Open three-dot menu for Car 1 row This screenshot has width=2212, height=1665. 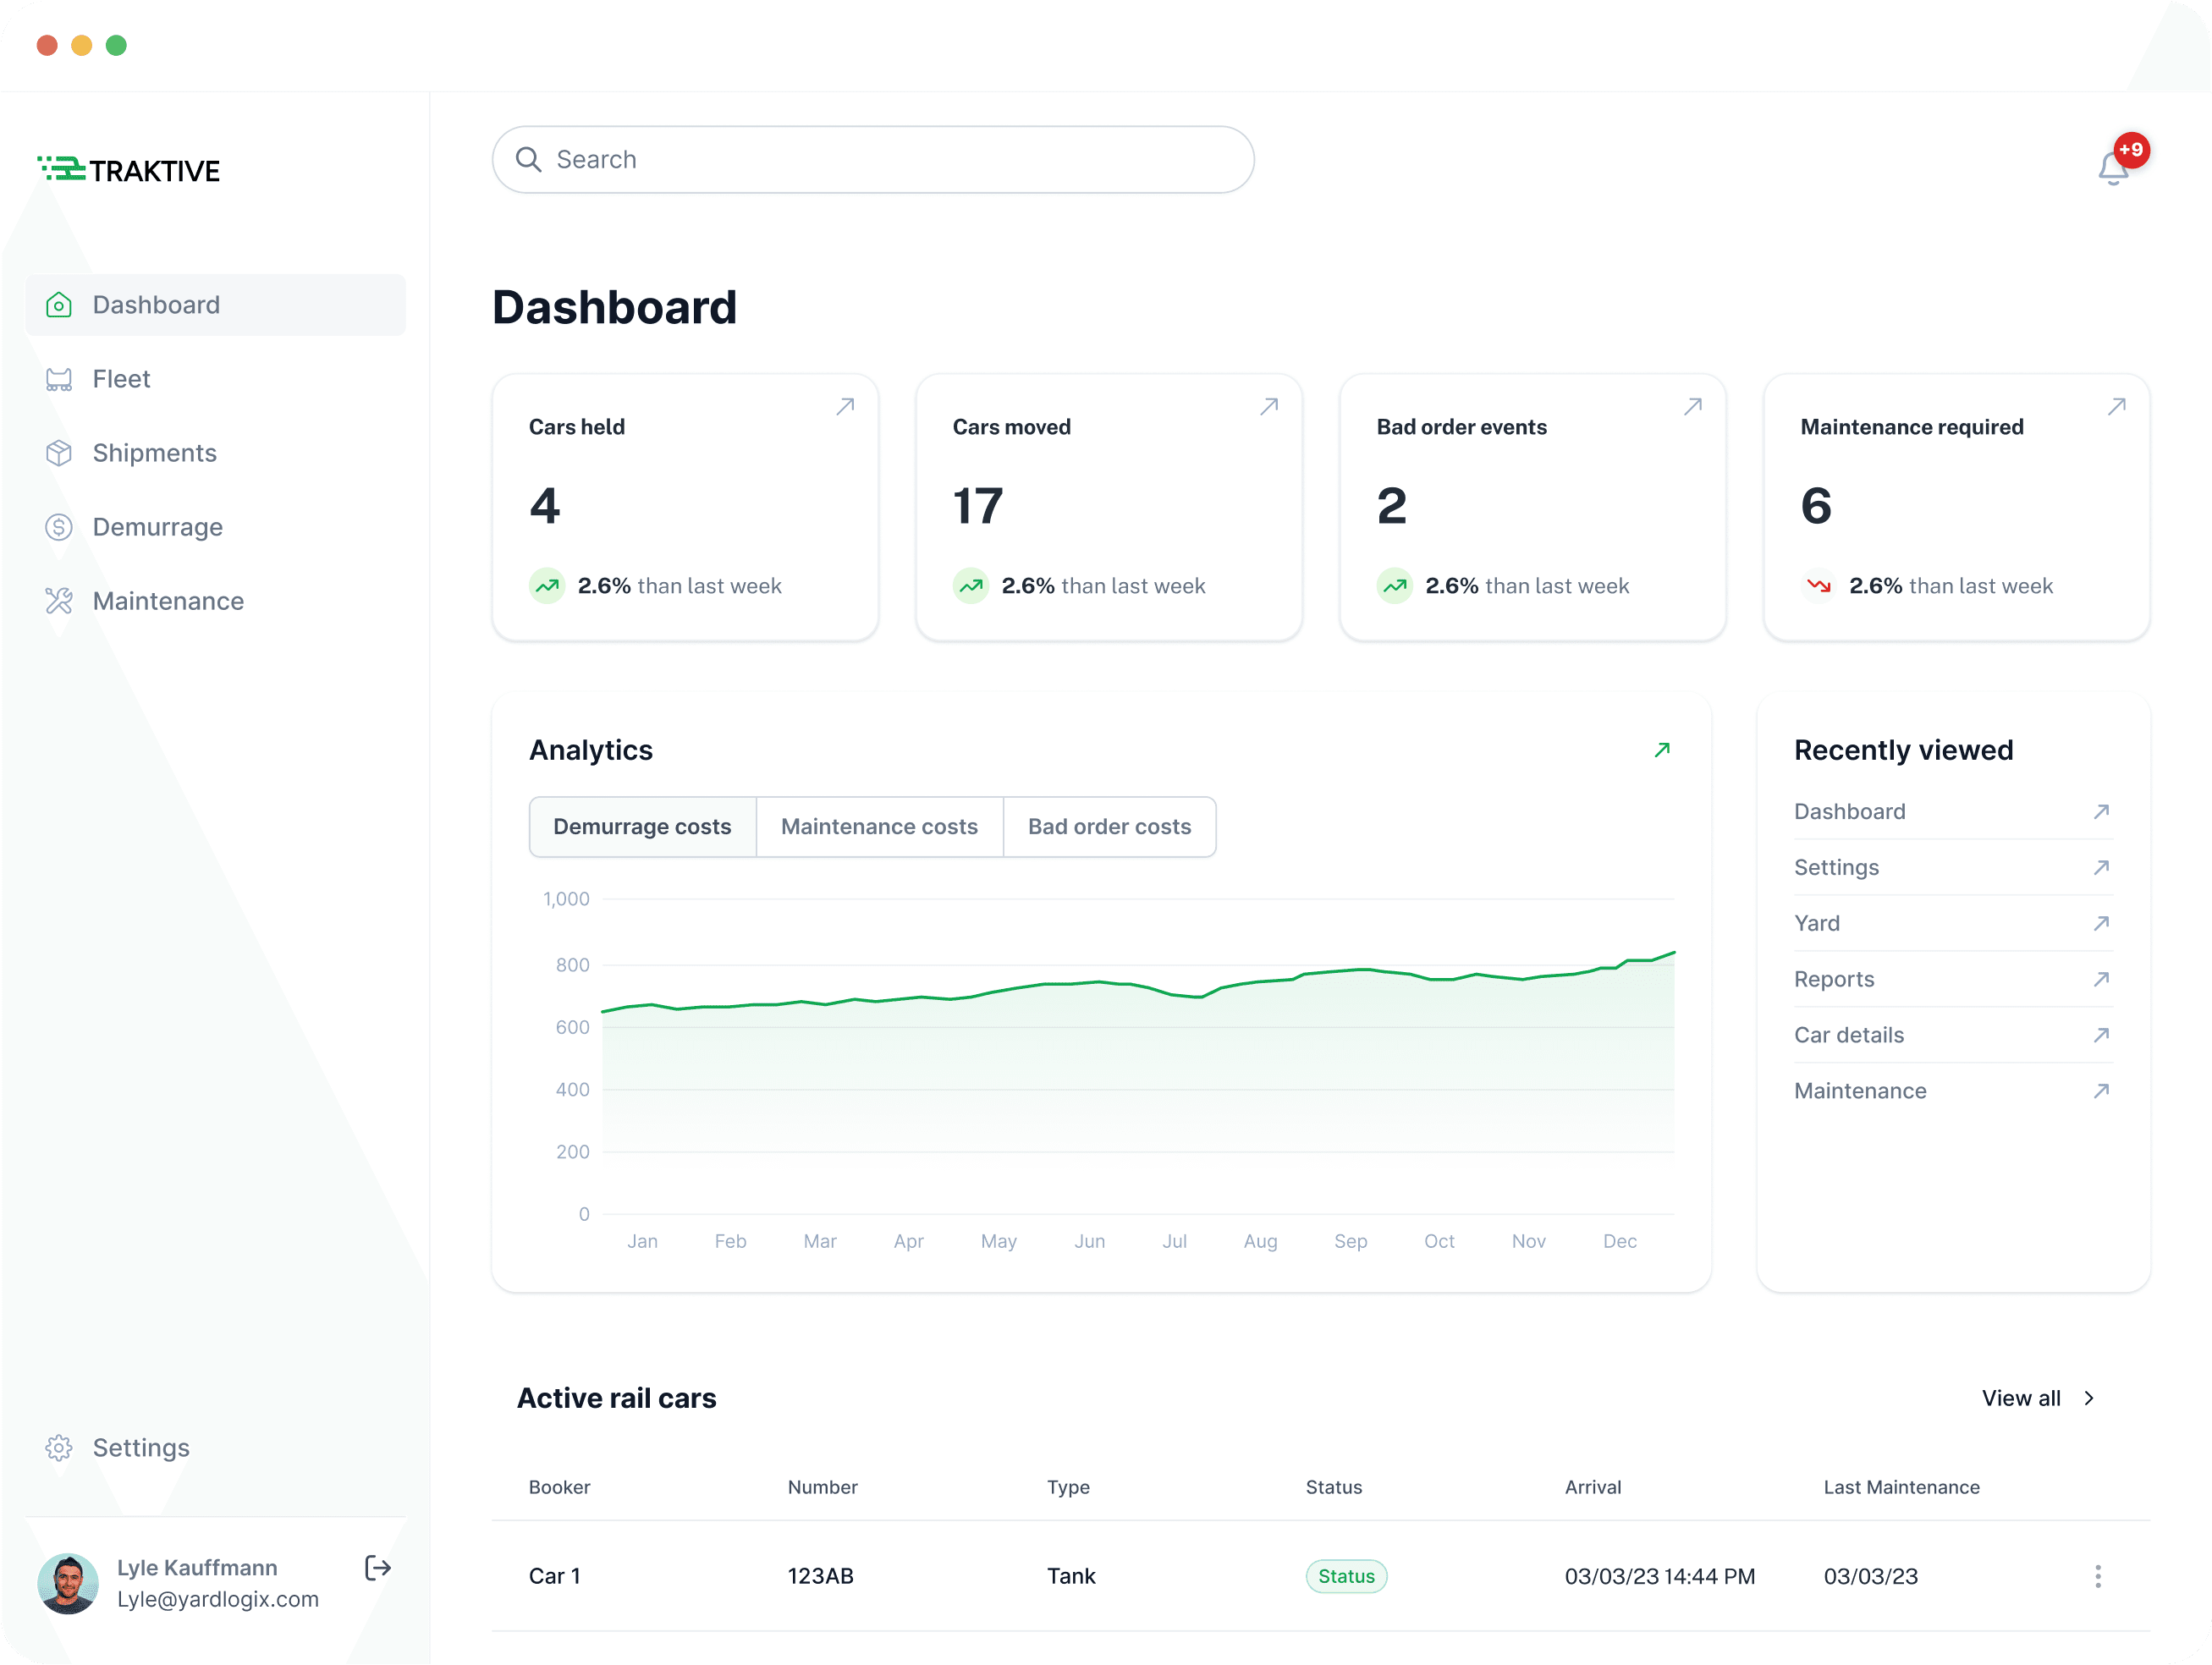click(2097, 1577)
